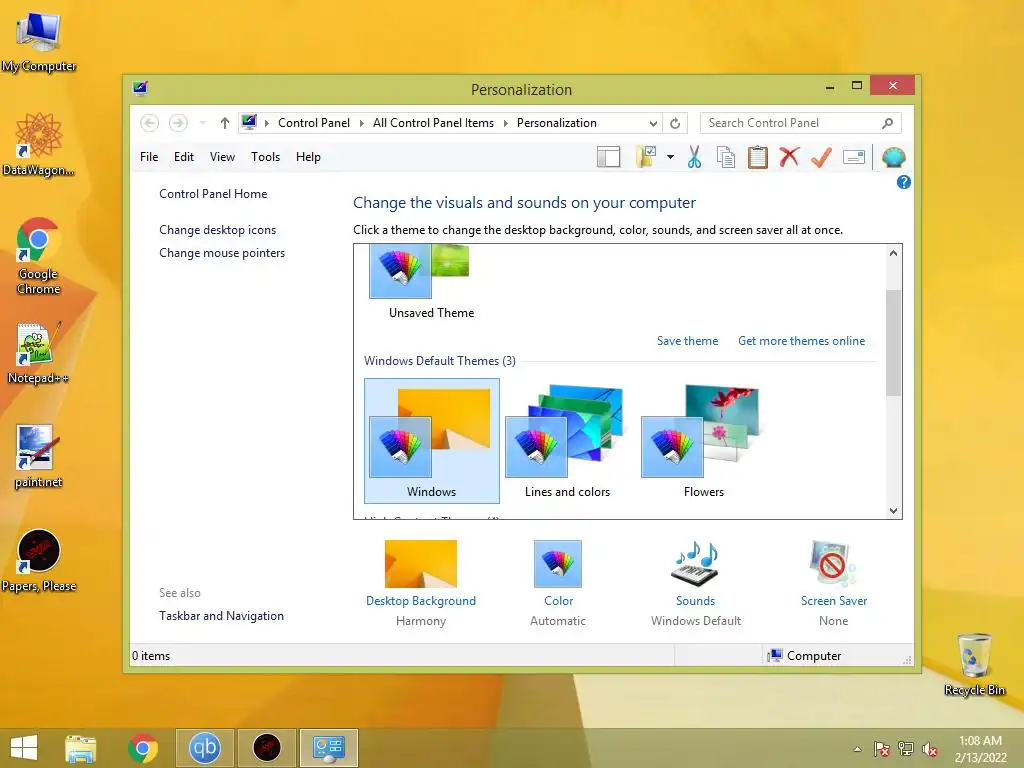
Task: Open the paint.net desktop shortcut
Action: [38, 456]
